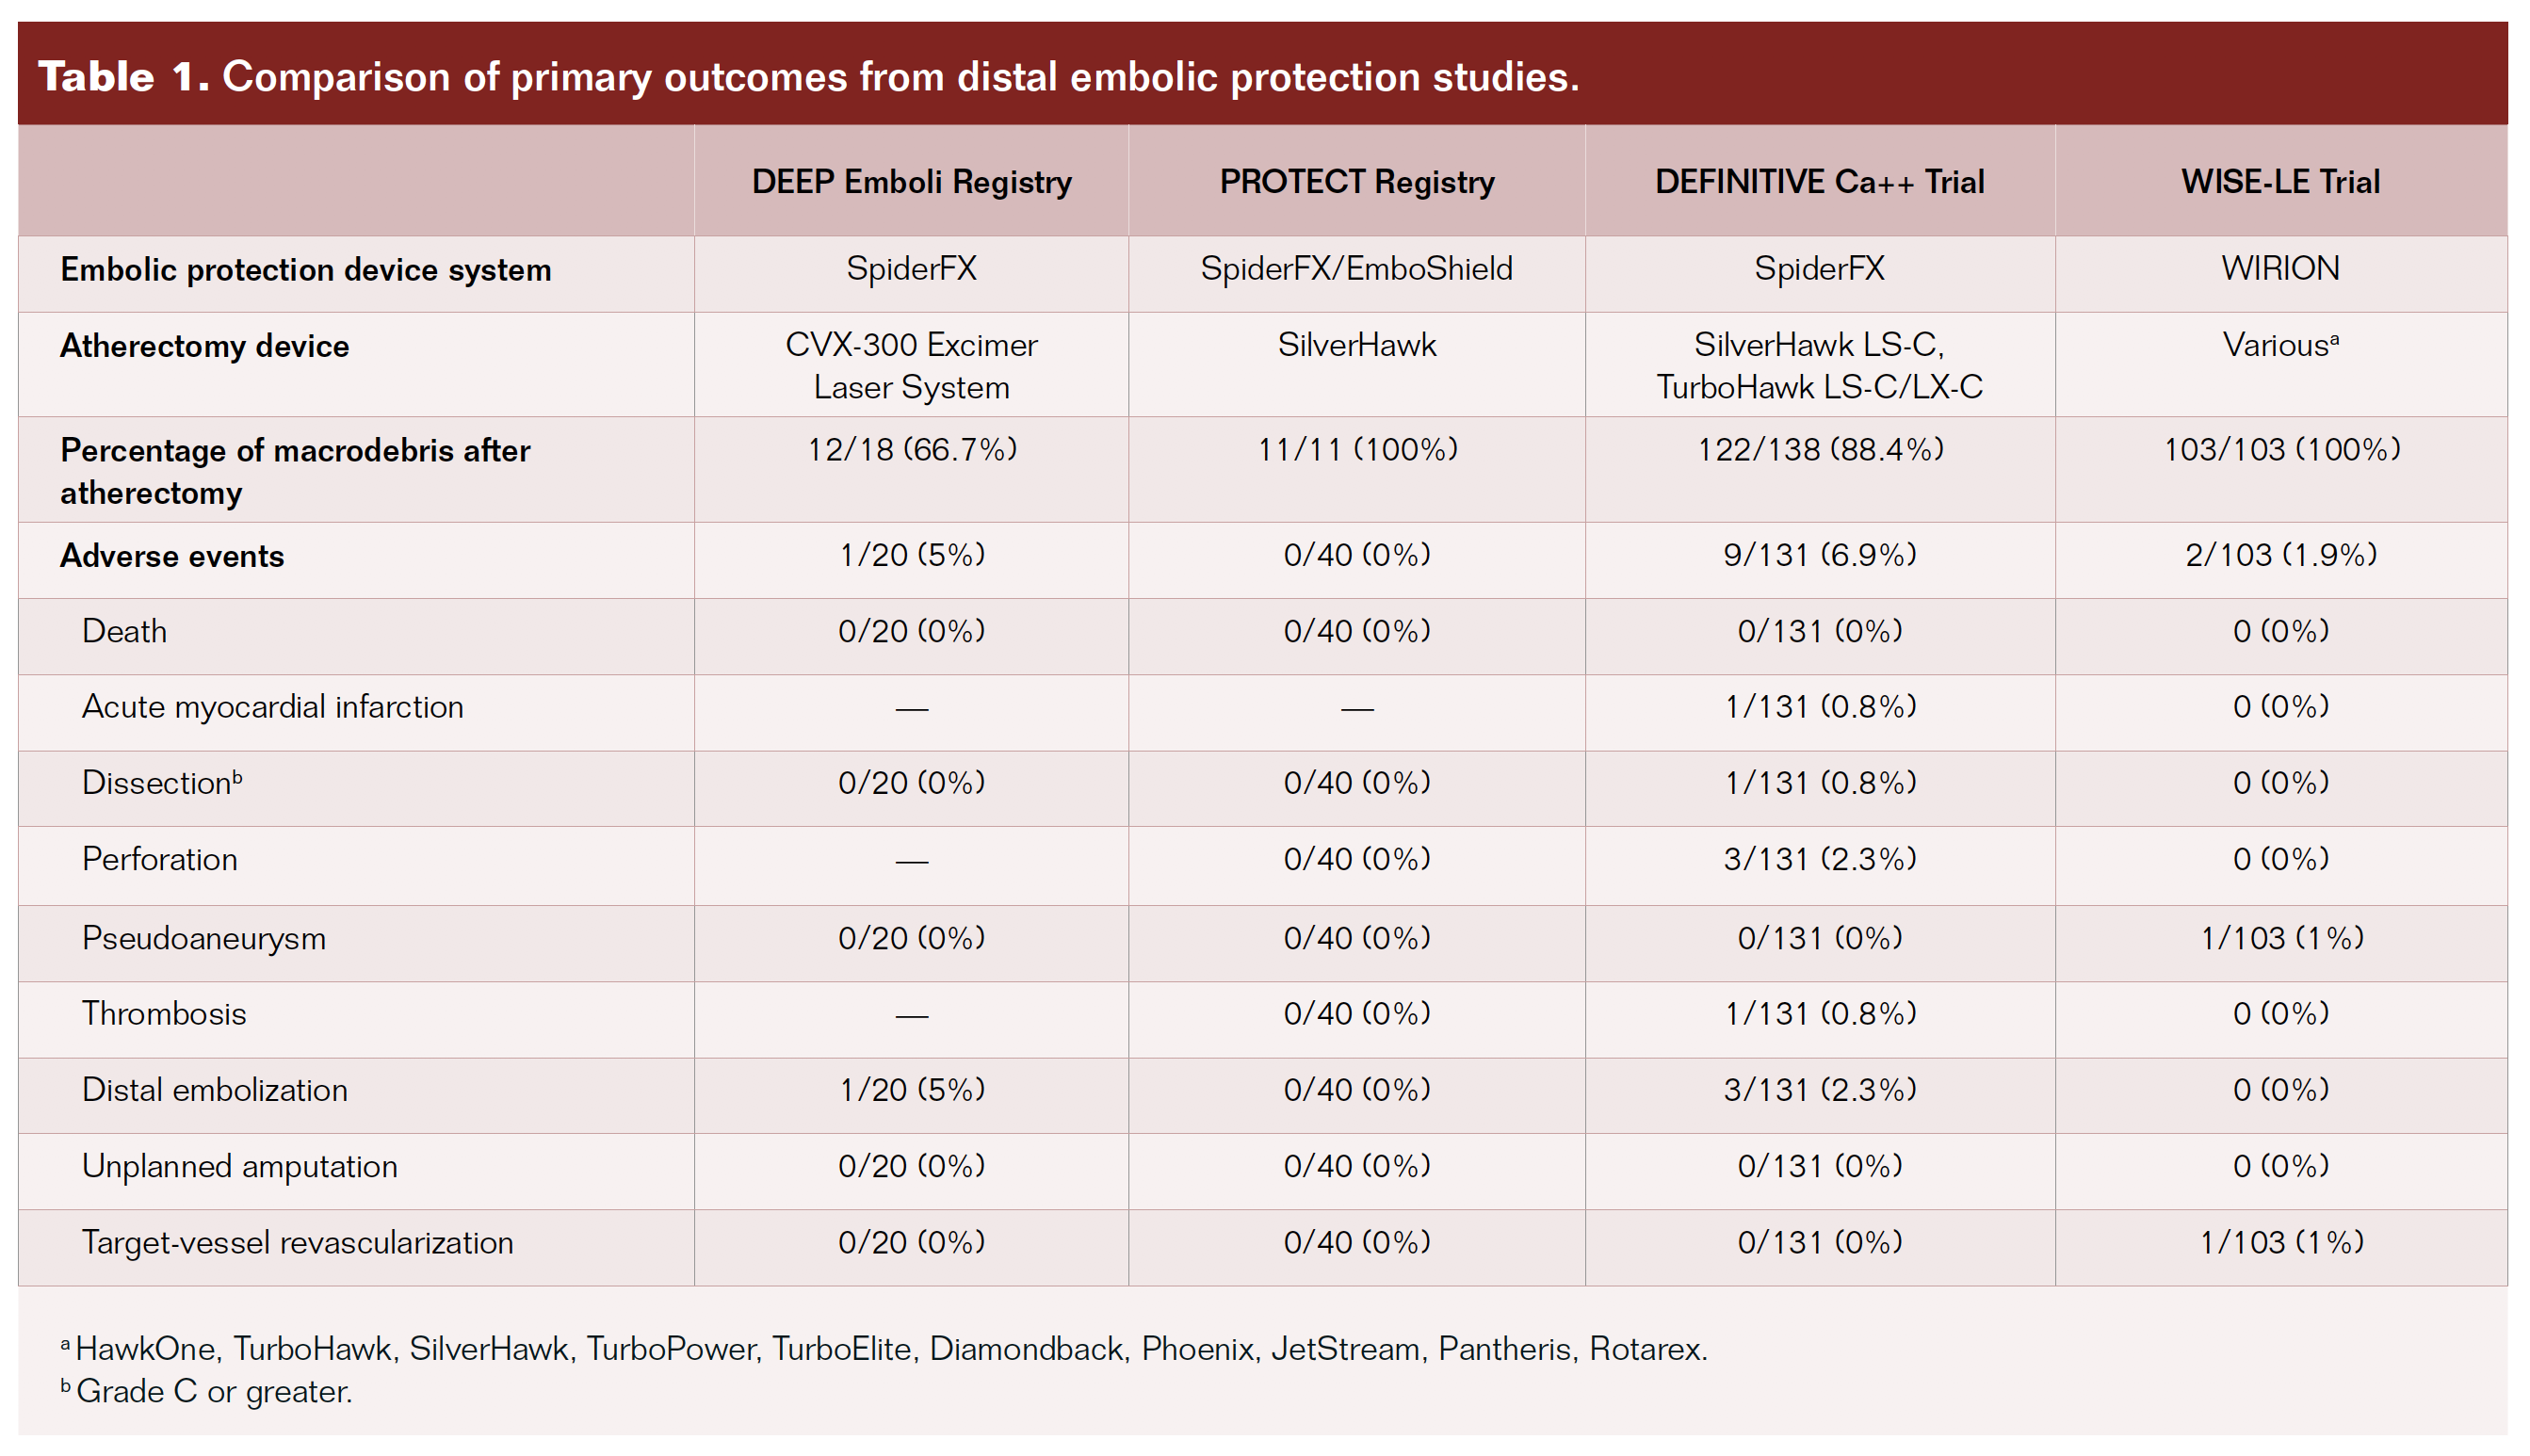Click the WISE-LE Trial column header

click(2280, 182)
